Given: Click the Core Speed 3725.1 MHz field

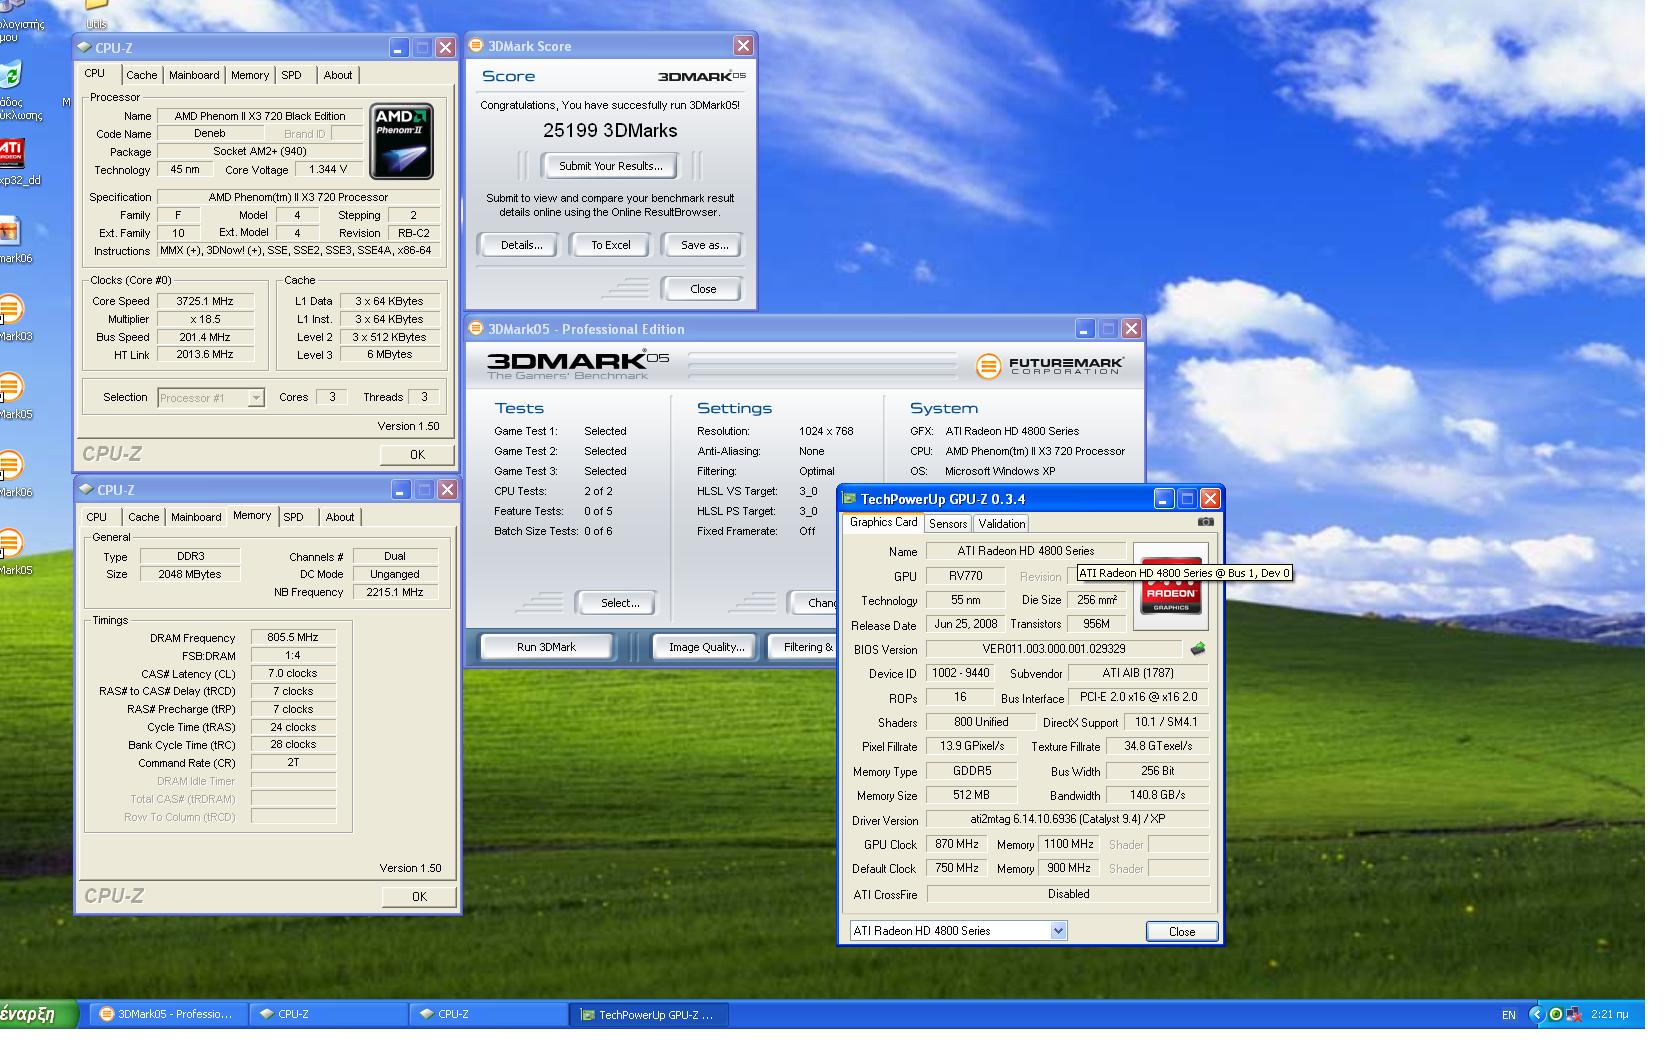Looking at the screenshot, I should (204, 301).
